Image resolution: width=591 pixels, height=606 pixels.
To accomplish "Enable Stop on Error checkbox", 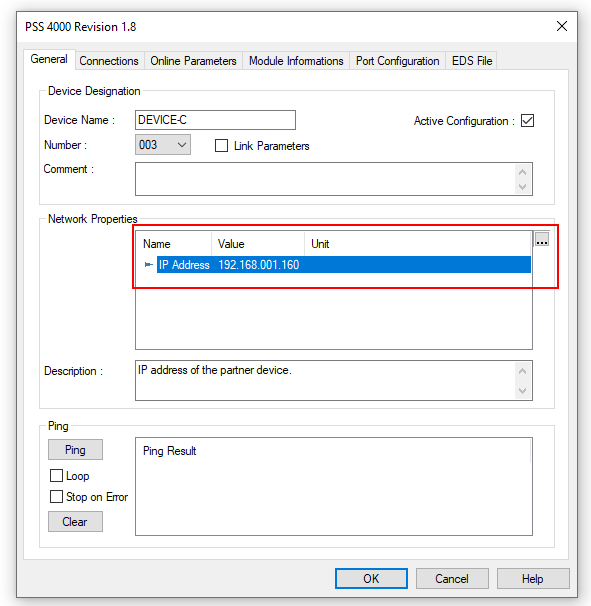I will click(x=56, y=497).
